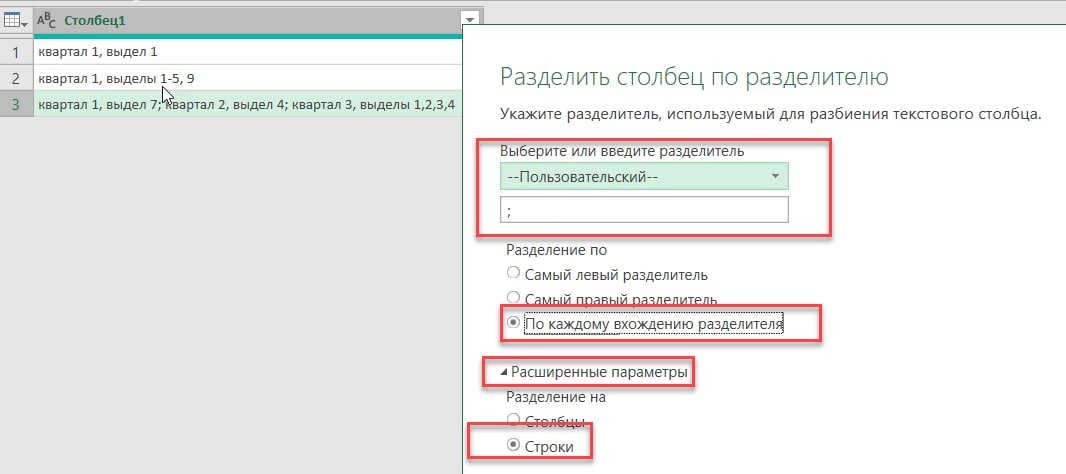Image resolution: width=1066 pixels, height=474 pixels.
Task: Select 'Самый левый разделитель' radio option
Action: pos(513,275)
